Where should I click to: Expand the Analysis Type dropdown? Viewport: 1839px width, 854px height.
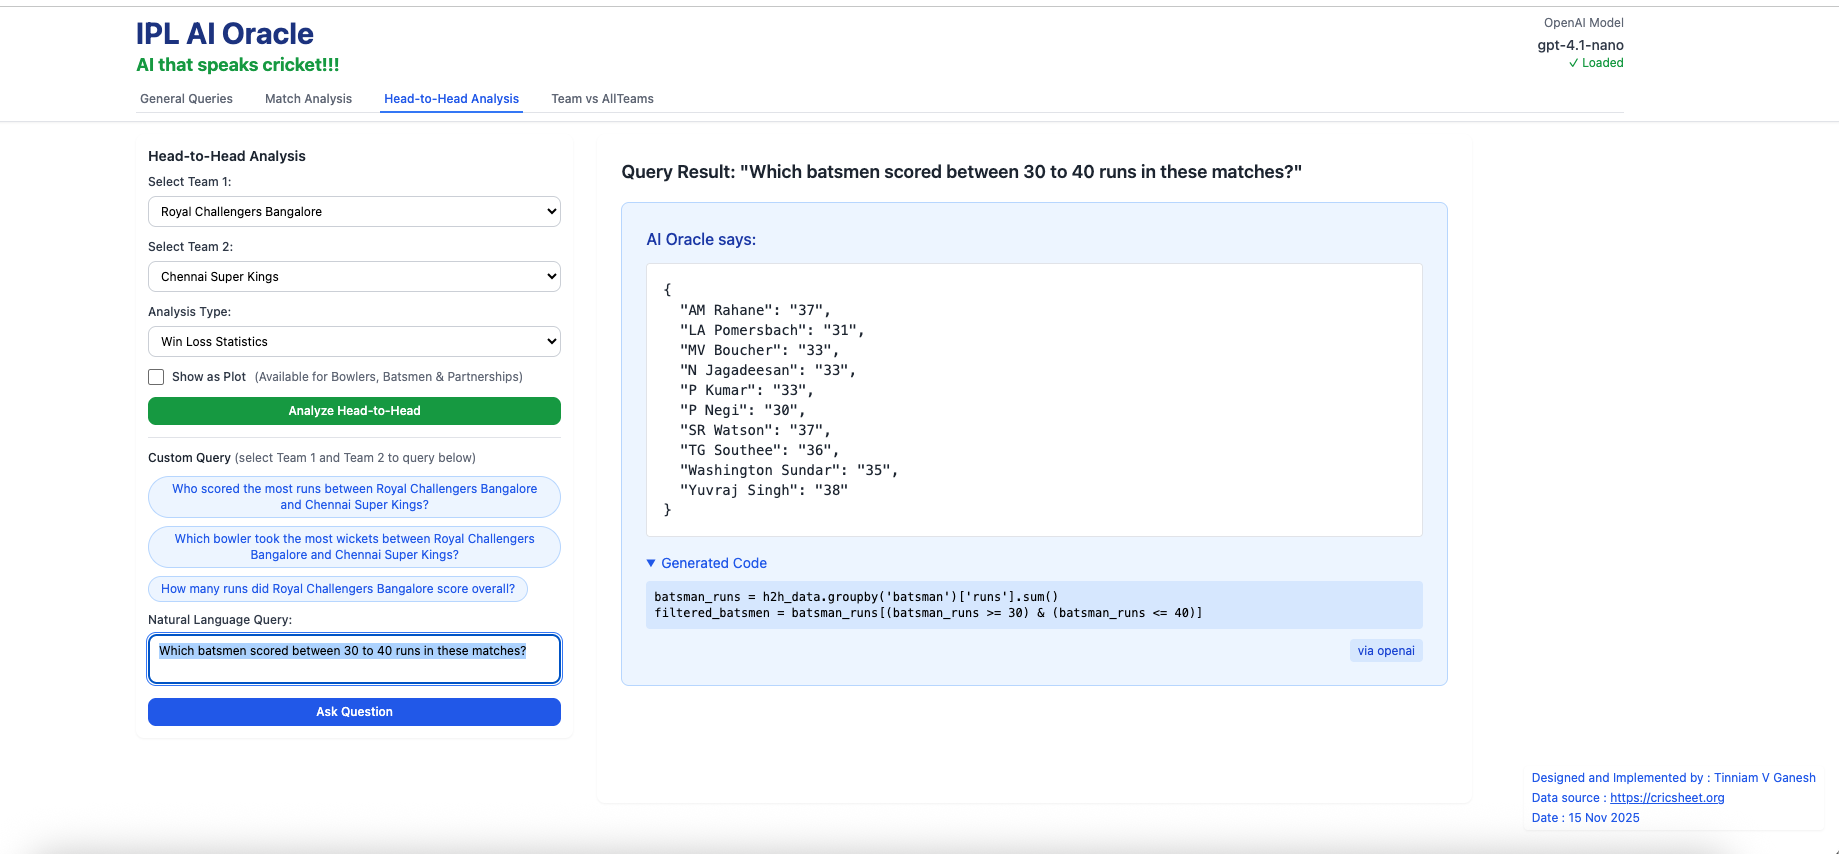[354, 342]
